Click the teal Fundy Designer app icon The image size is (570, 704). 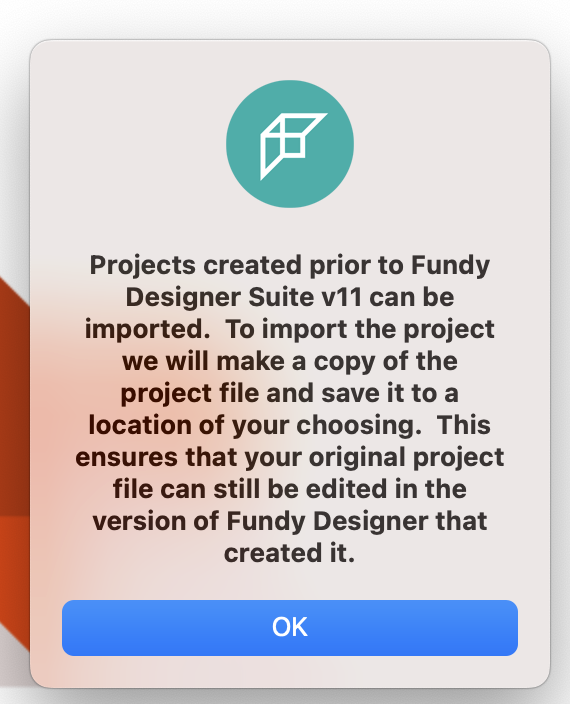coord(290,144)
